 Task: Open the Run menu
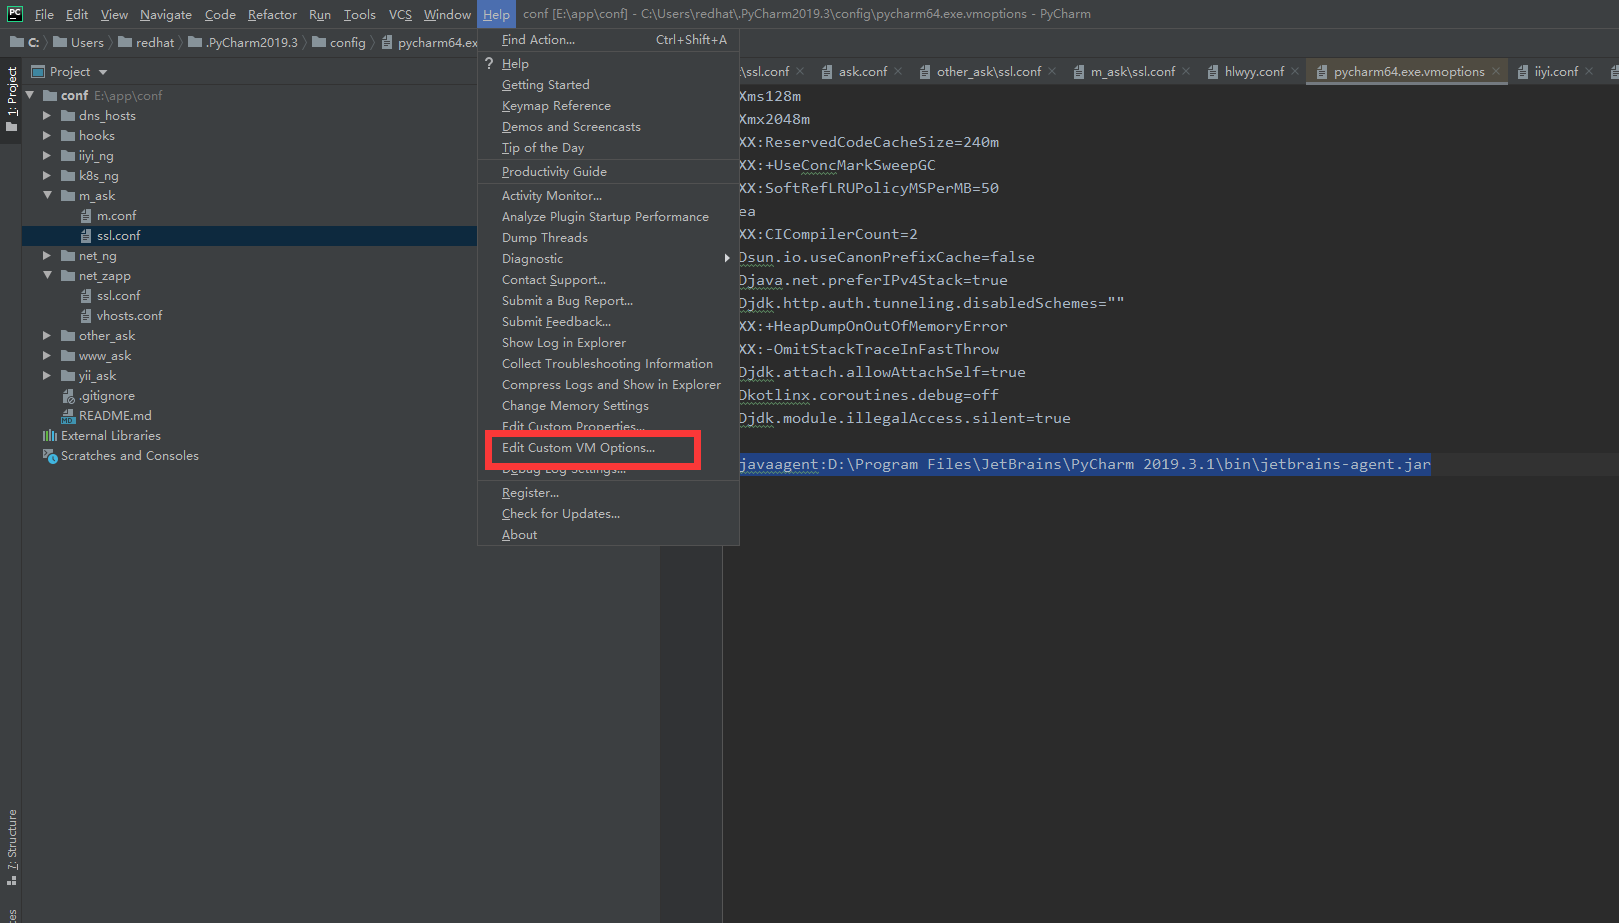coord(320,14)
